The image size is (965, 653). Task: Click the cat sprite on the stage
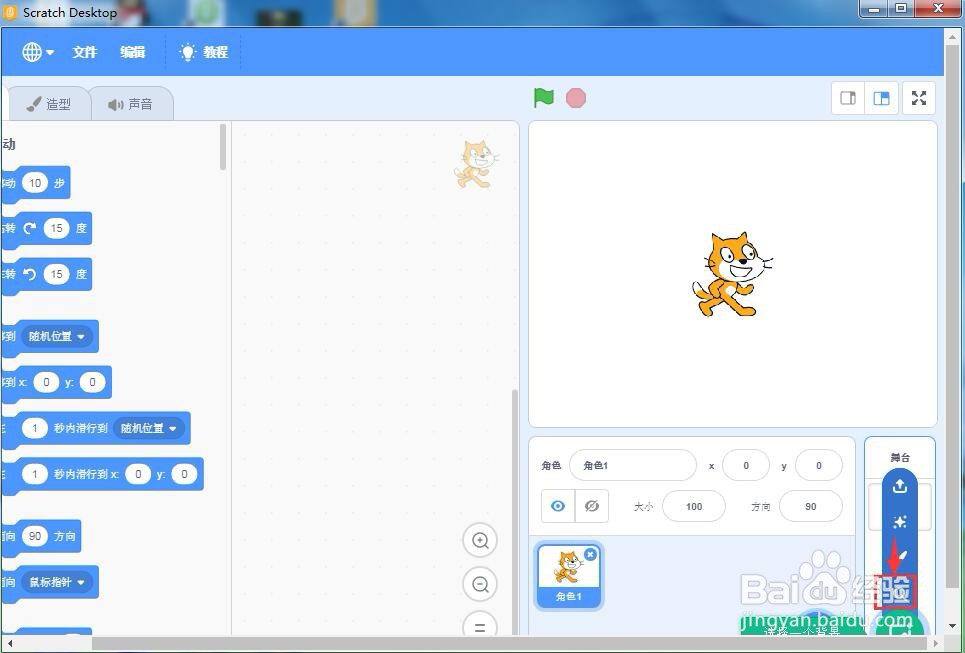pos(732,274)
